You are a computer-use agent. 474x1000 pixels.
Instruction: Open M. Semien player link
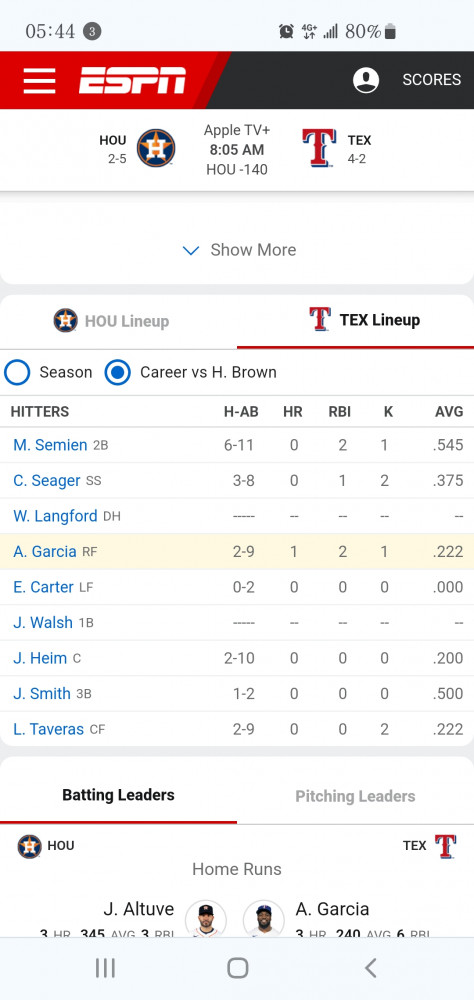(50, 445)
